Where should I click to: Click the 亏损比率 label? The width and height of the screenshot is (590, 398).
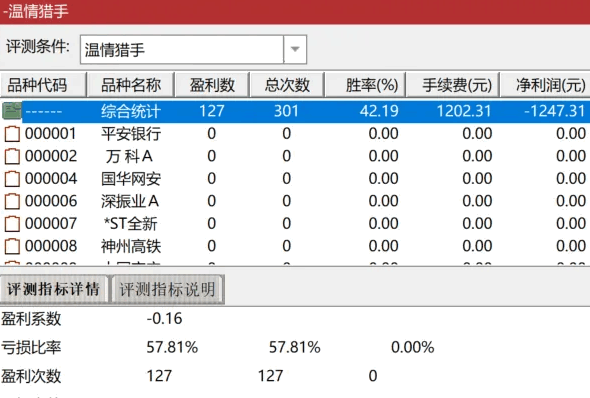(31, 347)
